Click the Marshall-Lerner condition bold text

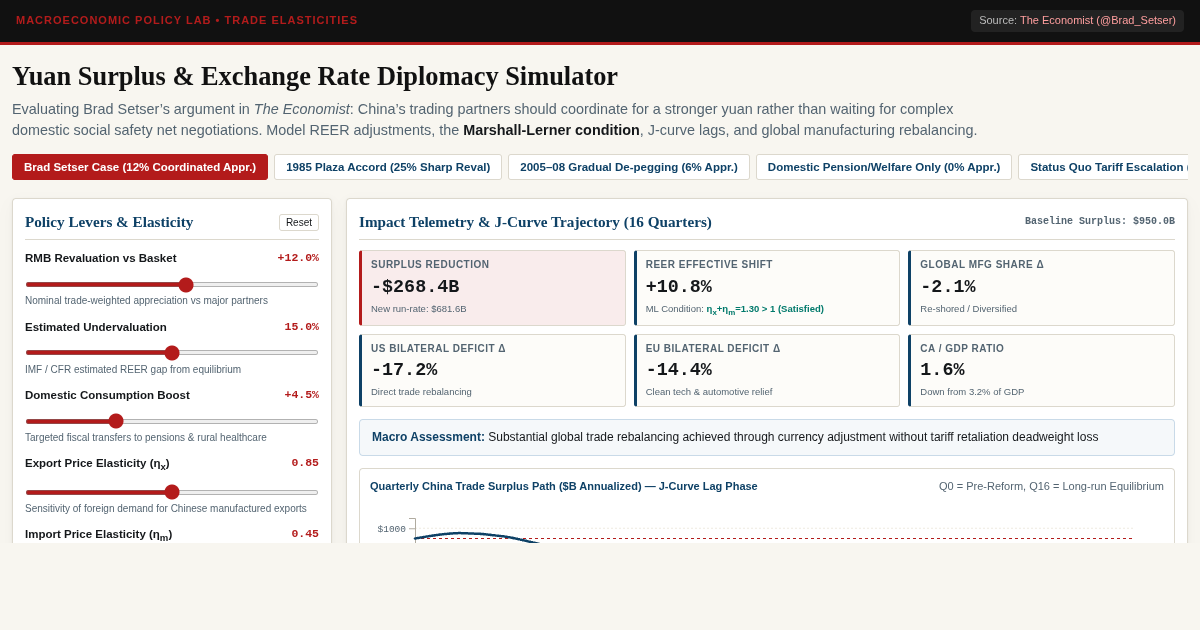[x=551, y=130]
